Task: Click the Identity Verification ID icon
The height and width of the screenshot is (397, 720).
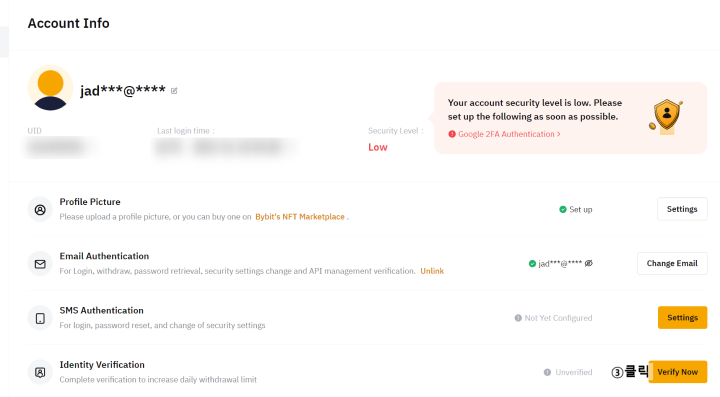Action: point(40,372)
